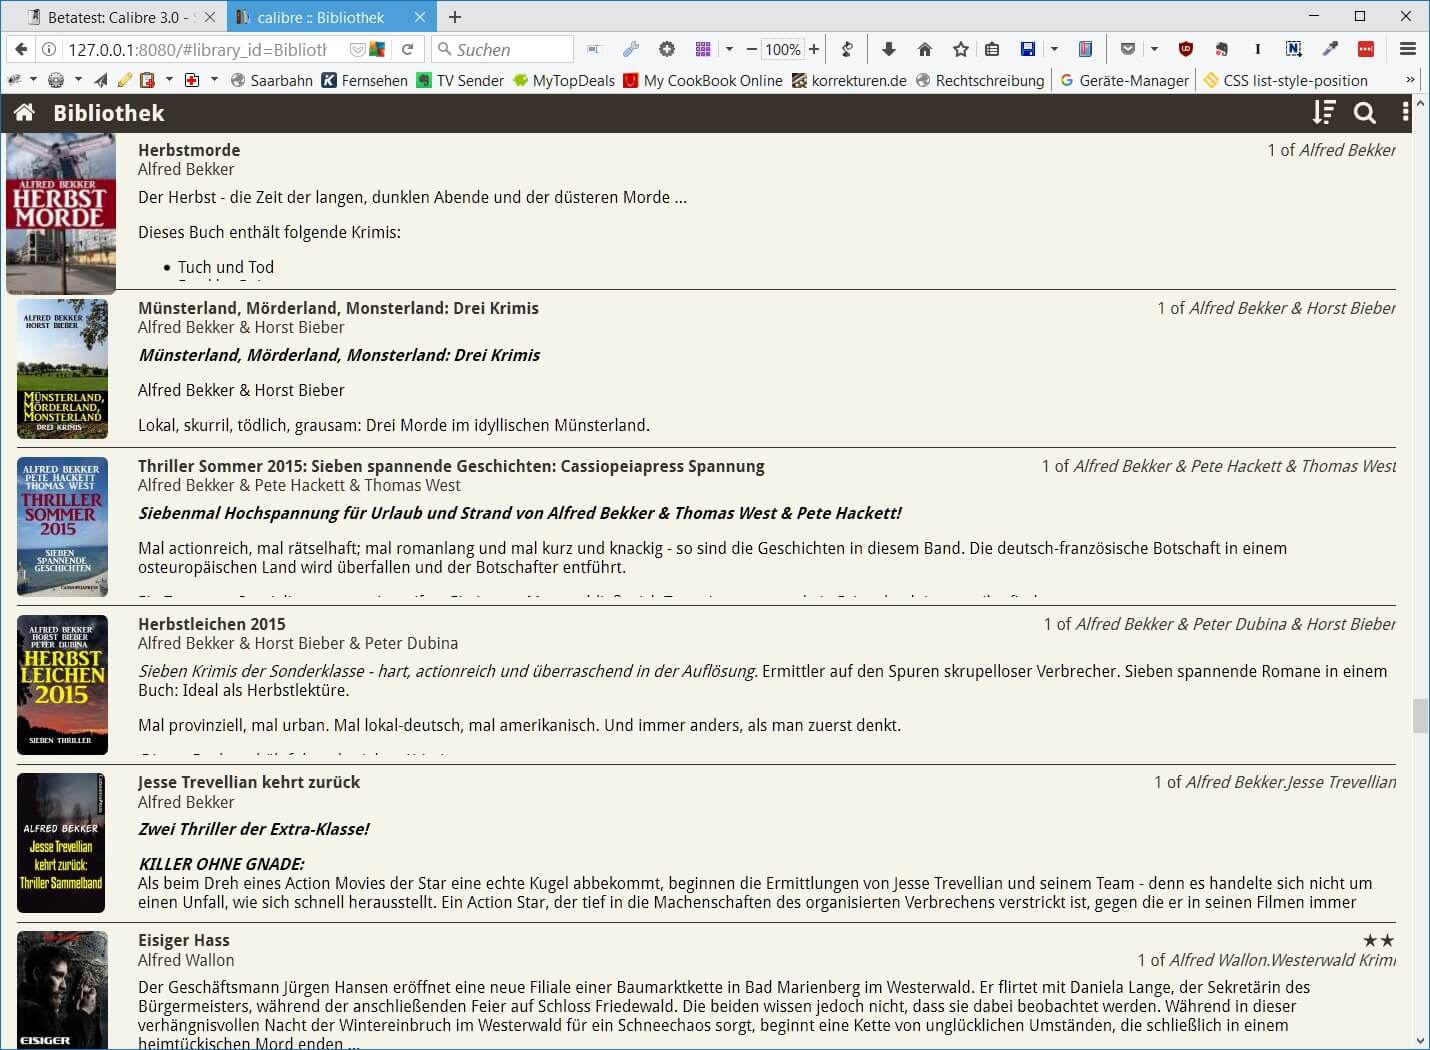Open a new browser tab
This screenshot has height=1050, width=1430.
(455, 17)
